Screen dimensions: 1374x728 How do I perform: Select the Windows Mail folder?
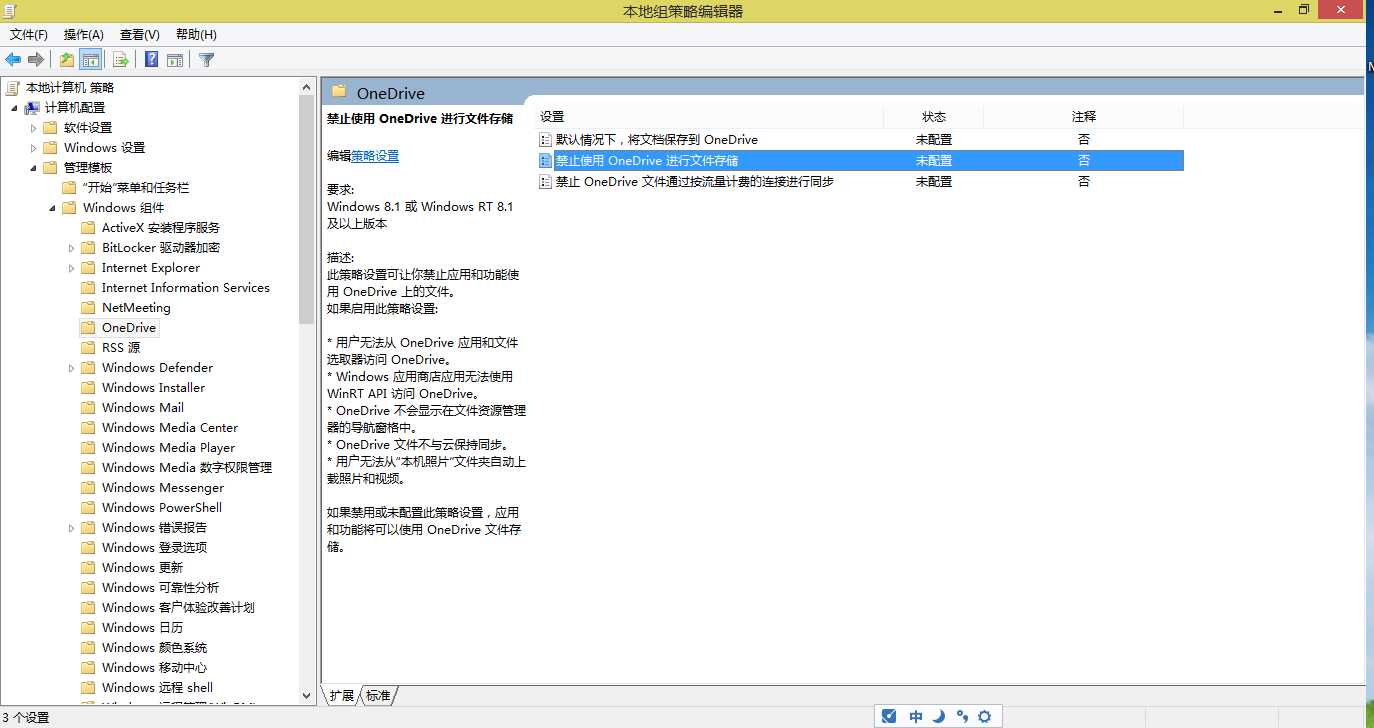[143, 408]
